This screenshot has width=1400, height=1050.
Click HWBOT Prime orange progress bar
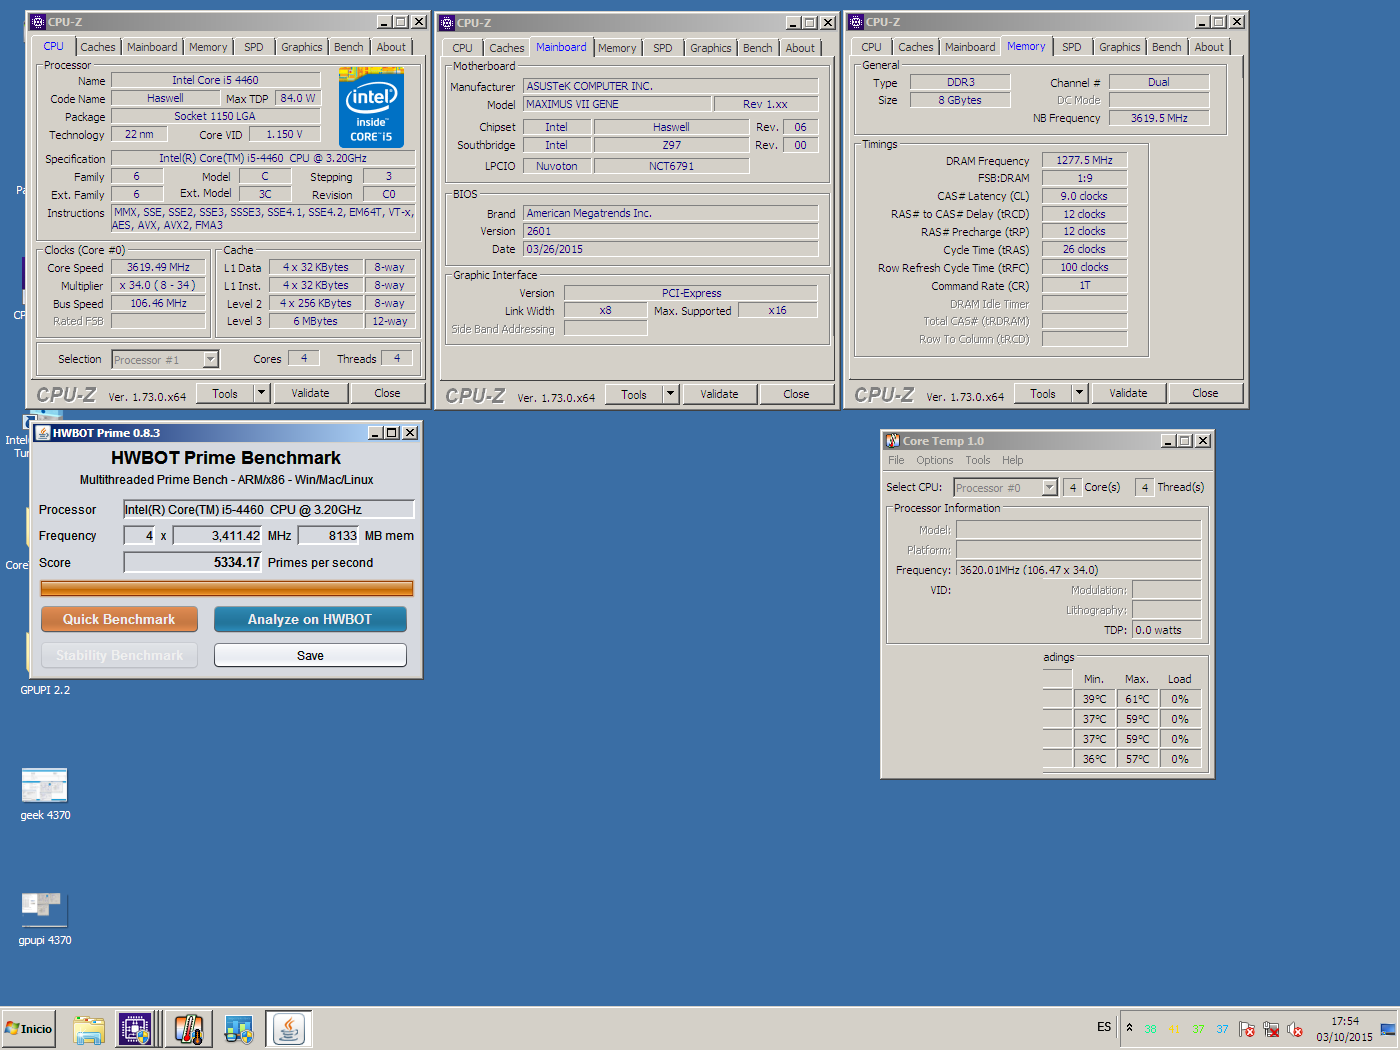tap(227, 589)
